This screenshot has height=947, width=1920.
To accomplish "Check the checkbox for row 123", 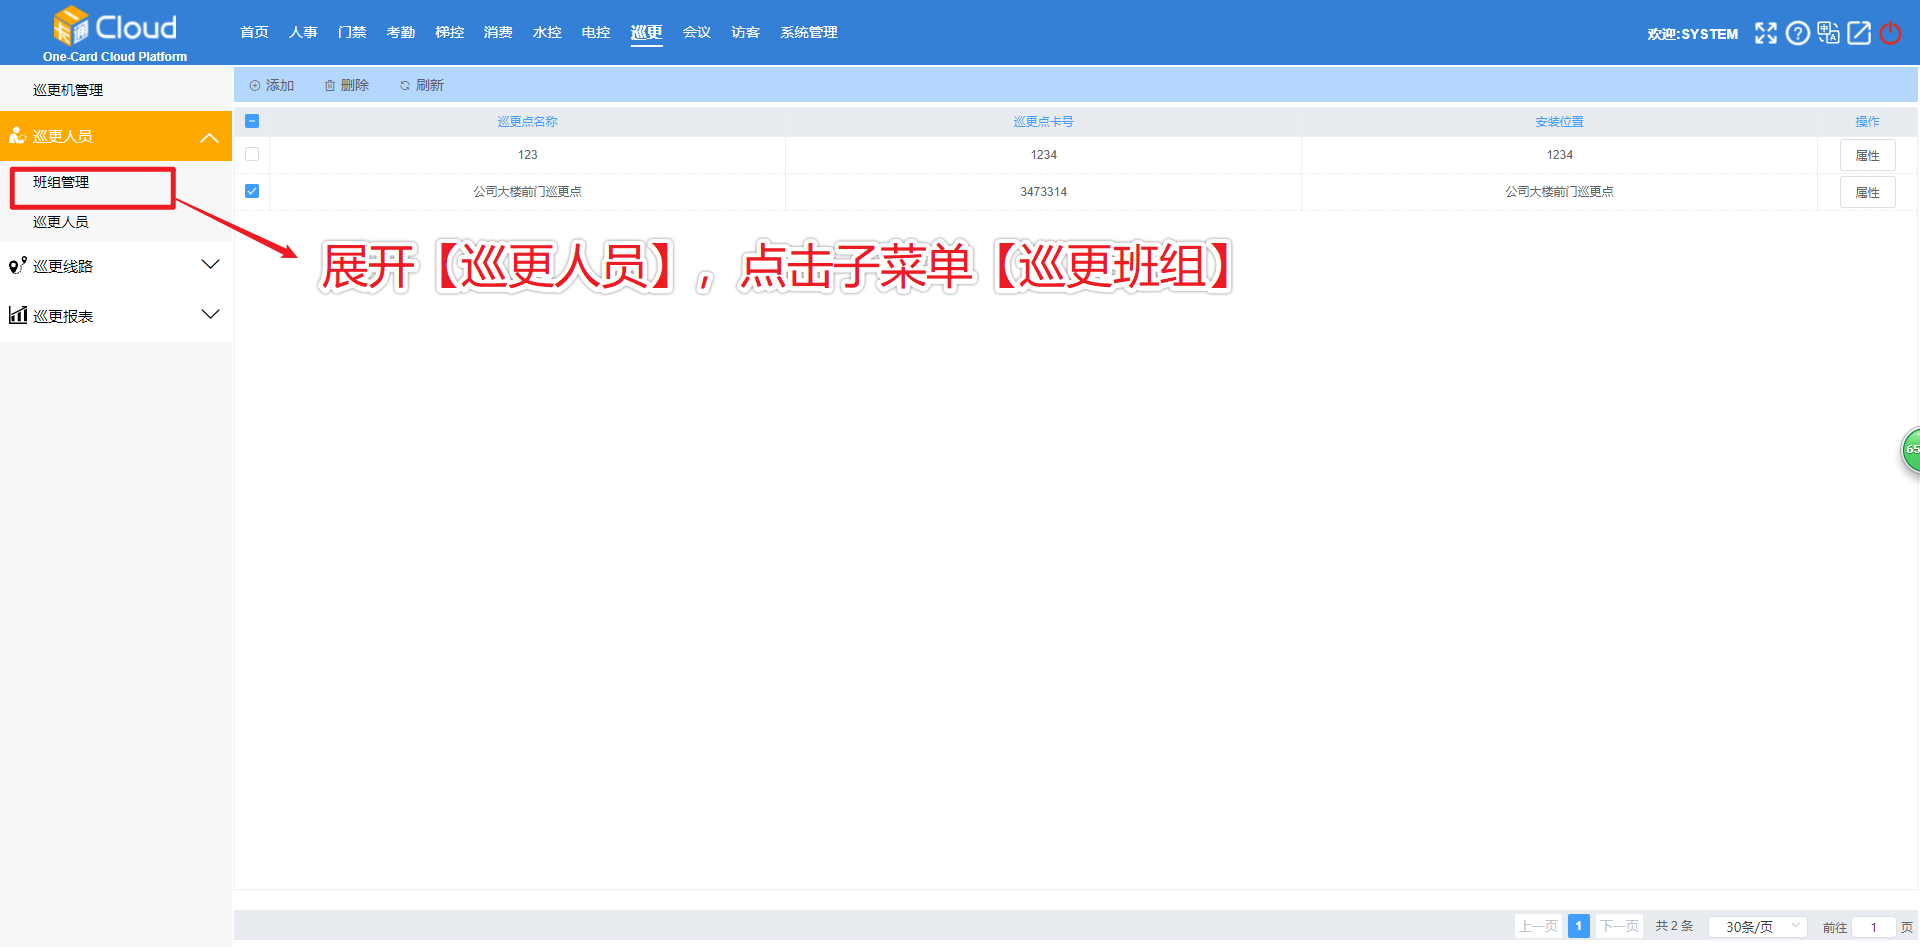I will tap(252, 154).
